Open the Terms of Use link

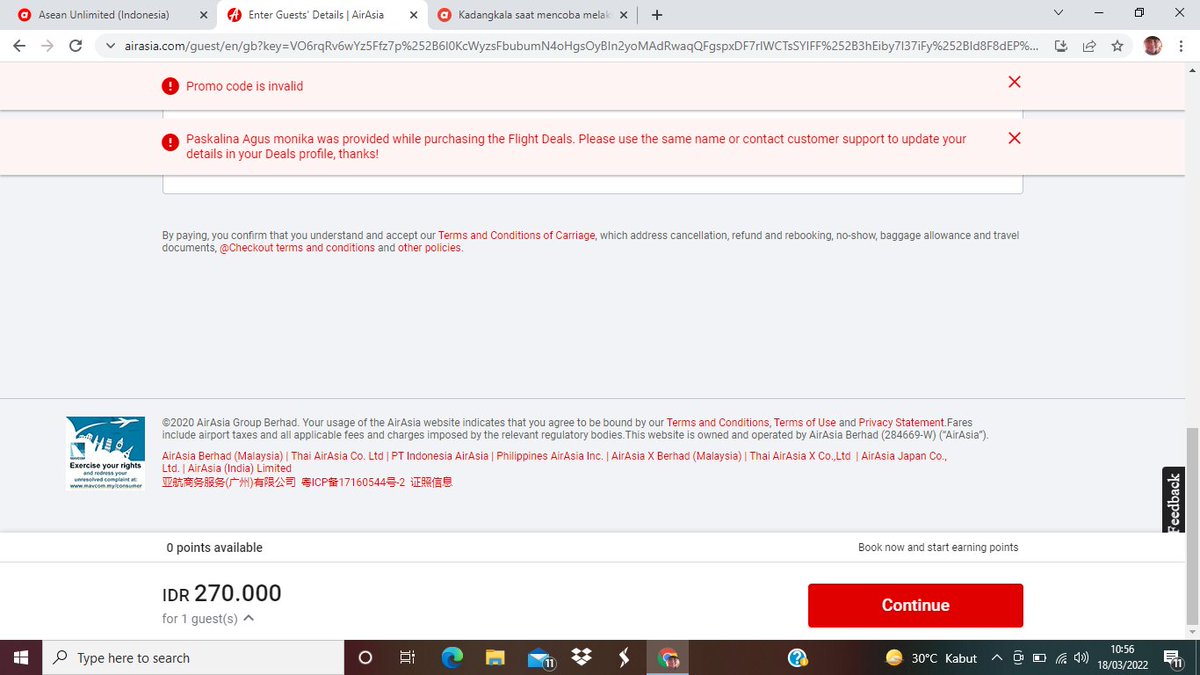point(805,423)
